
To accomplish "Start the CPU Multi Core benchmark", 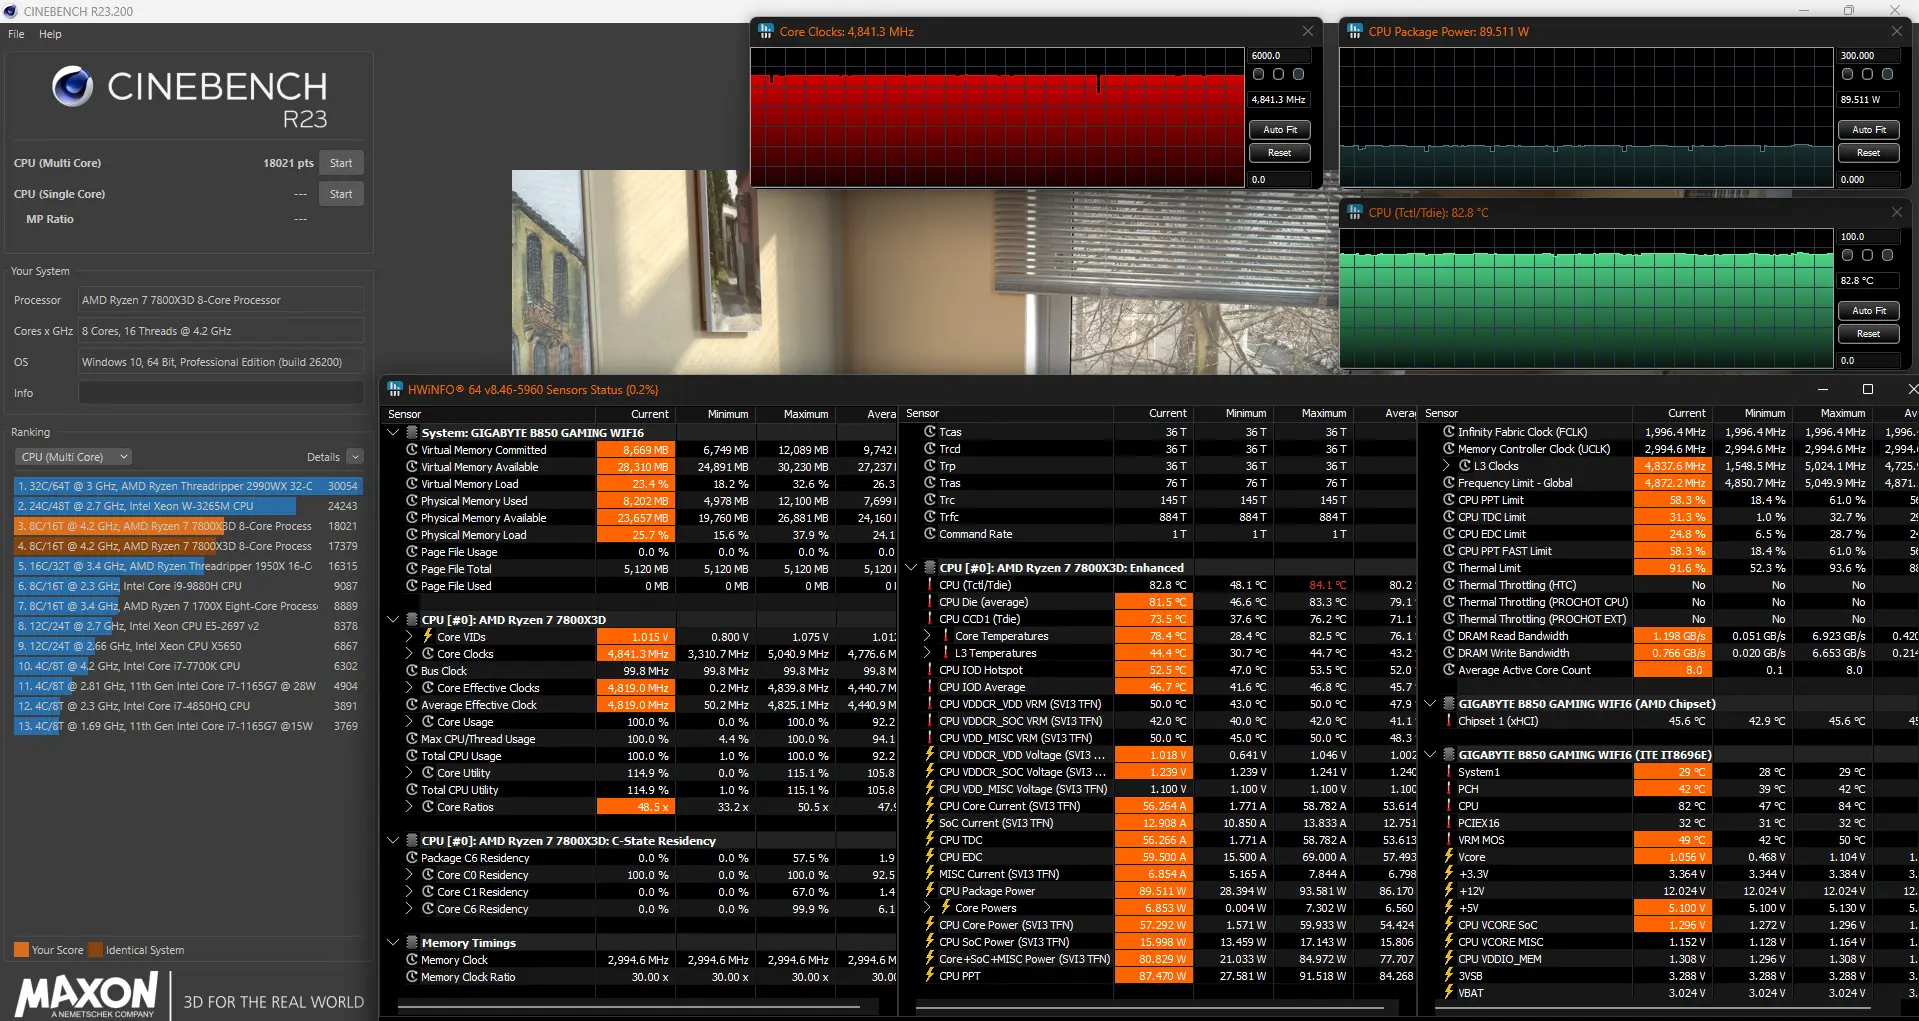I will (x=341, y=163).
